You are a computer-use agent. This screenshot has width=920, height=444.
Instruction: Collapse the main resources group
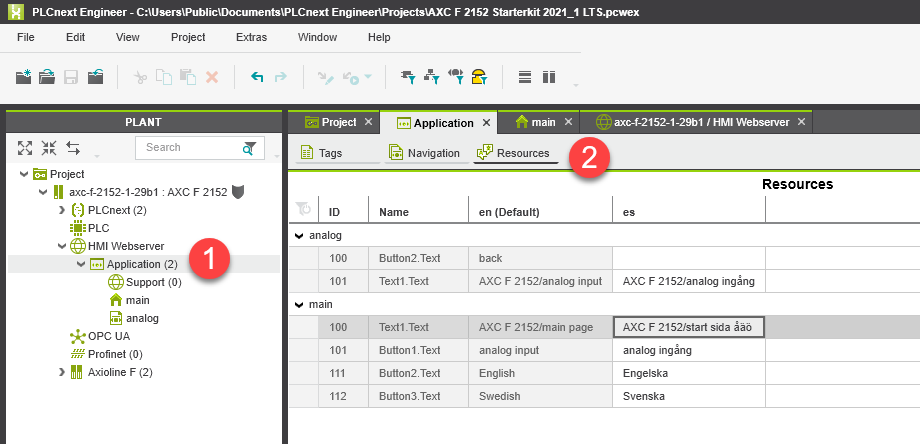tap(300, 305)
